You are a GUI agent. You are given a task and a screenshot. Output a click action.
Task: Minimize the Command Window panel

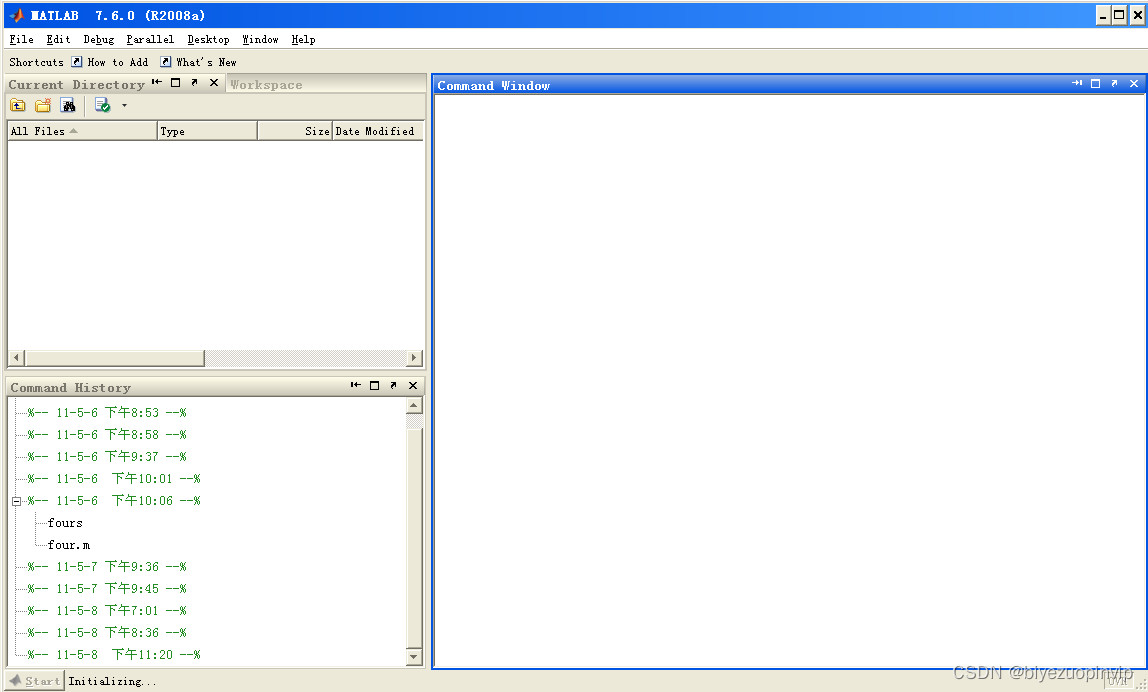[1077, 83]
